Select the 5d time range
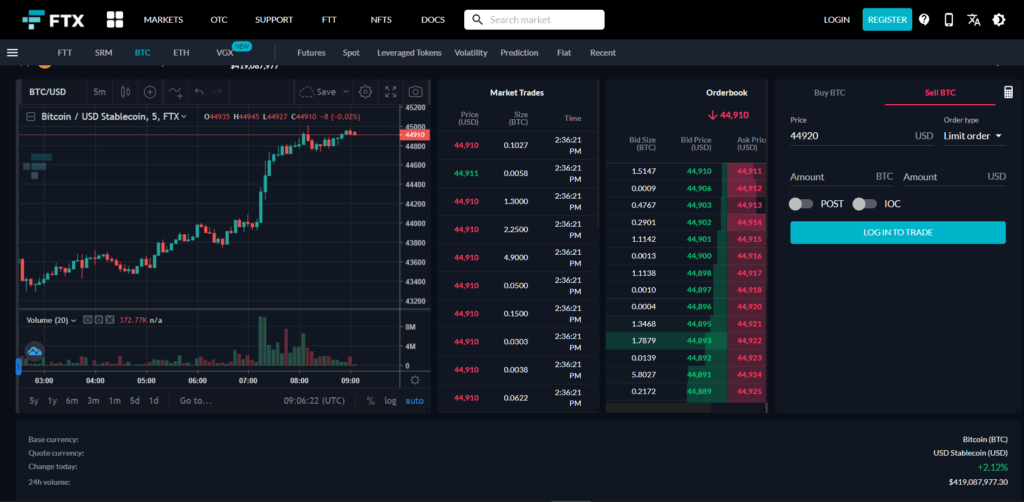The height and width of the screenshot is (502, 1024). [135, 401]
